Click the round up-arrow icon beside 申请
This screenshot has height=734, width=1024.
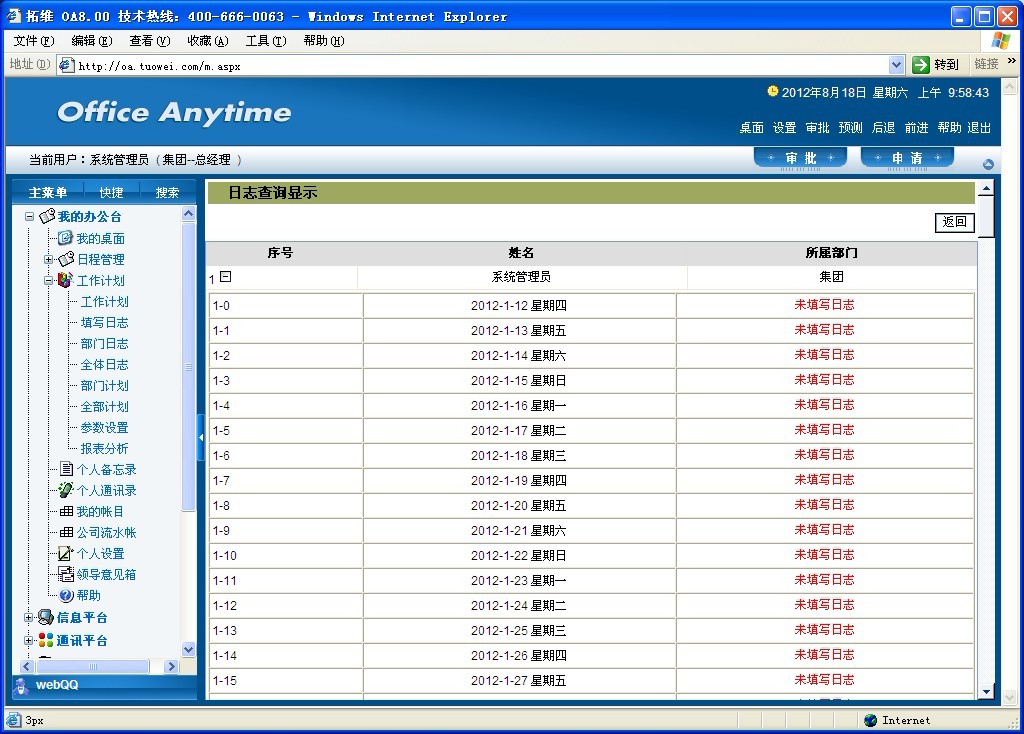click(x=988, y=164)
